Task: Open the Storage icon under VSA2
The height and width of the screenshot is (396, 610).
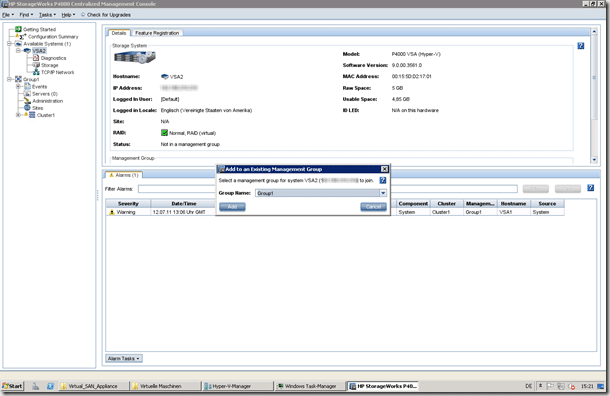Action: [36, 65]
